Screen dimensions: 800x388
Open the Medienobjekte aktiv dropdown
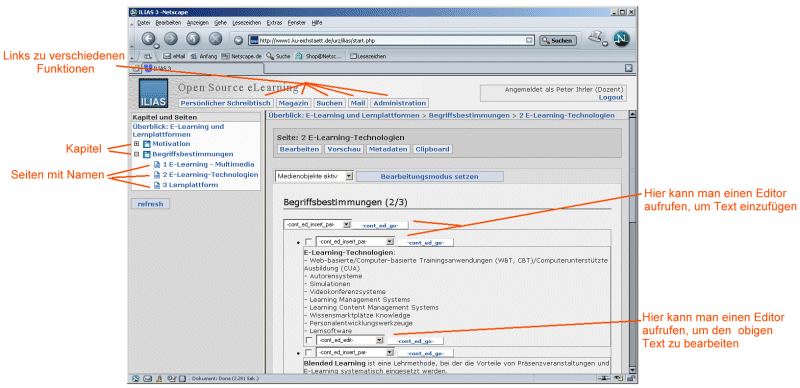pos(314,176)
